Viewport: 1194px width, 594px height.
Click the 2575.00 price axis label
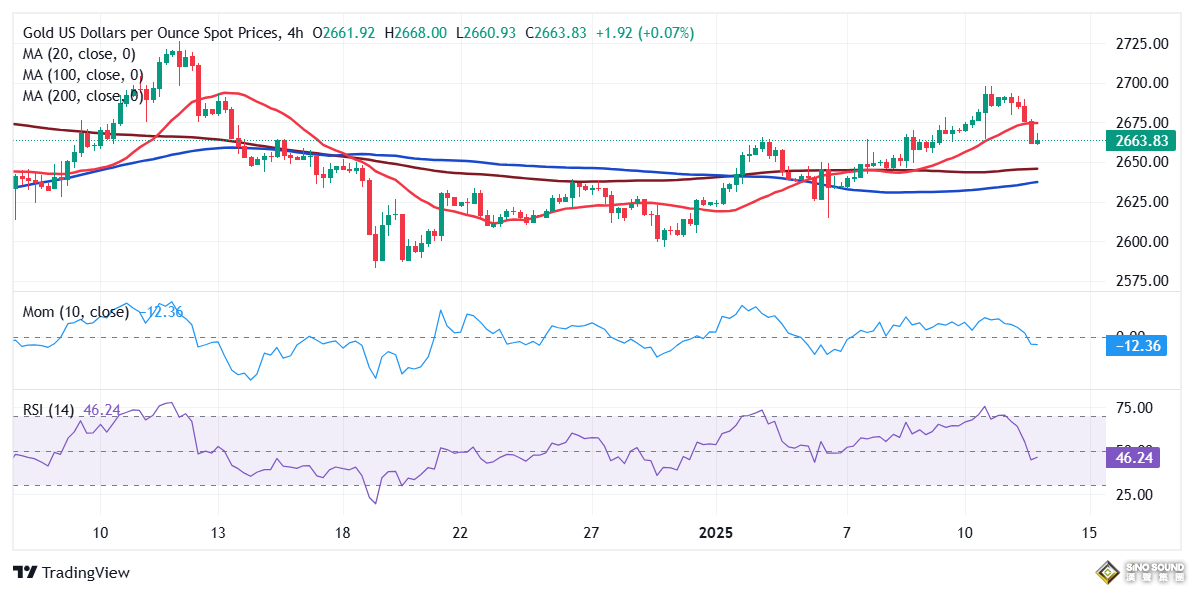1143,281
